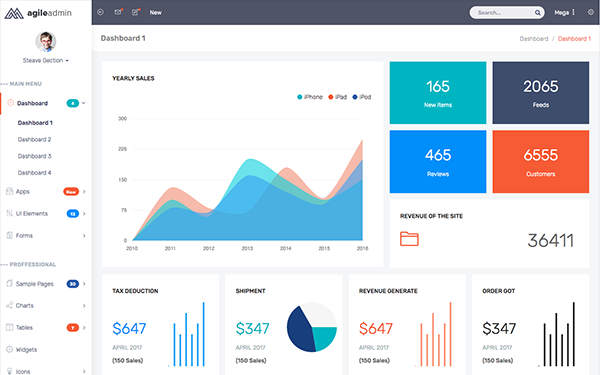
Task: Select Dashboard 1 in the sidebar
Action: [x=35, y=123]
